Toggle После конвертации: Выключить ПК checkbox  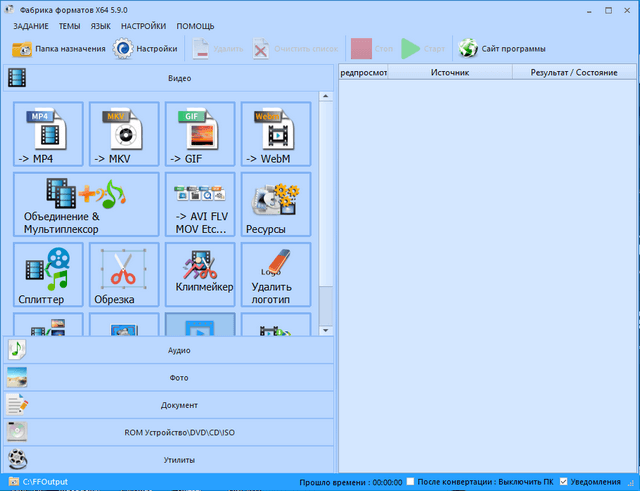click(x=410, y=482)
